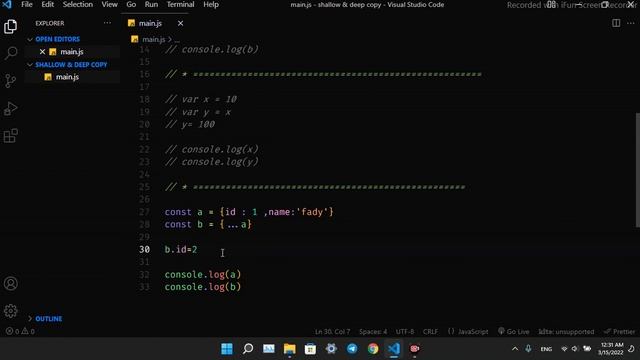Click the CRLF end-of-line indicator
This screenshot has width=640, height=360.
(430, 331)
